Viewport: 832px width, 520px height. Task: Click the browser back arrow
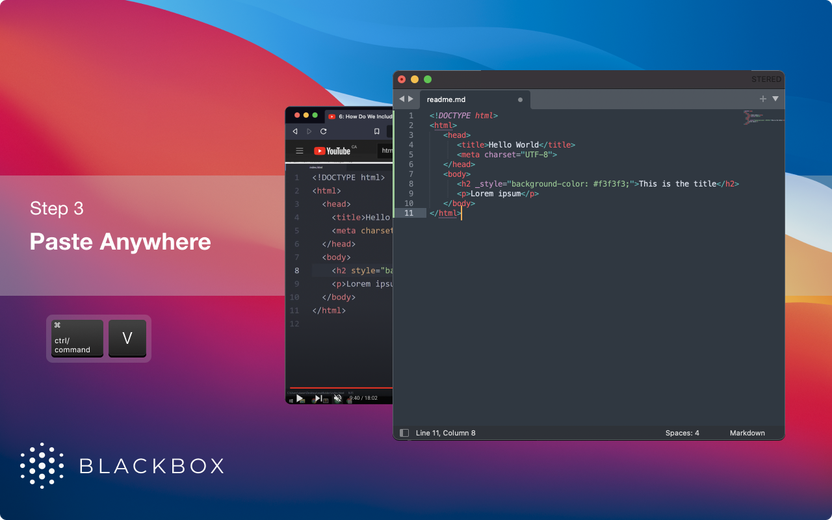pos(296,131)
